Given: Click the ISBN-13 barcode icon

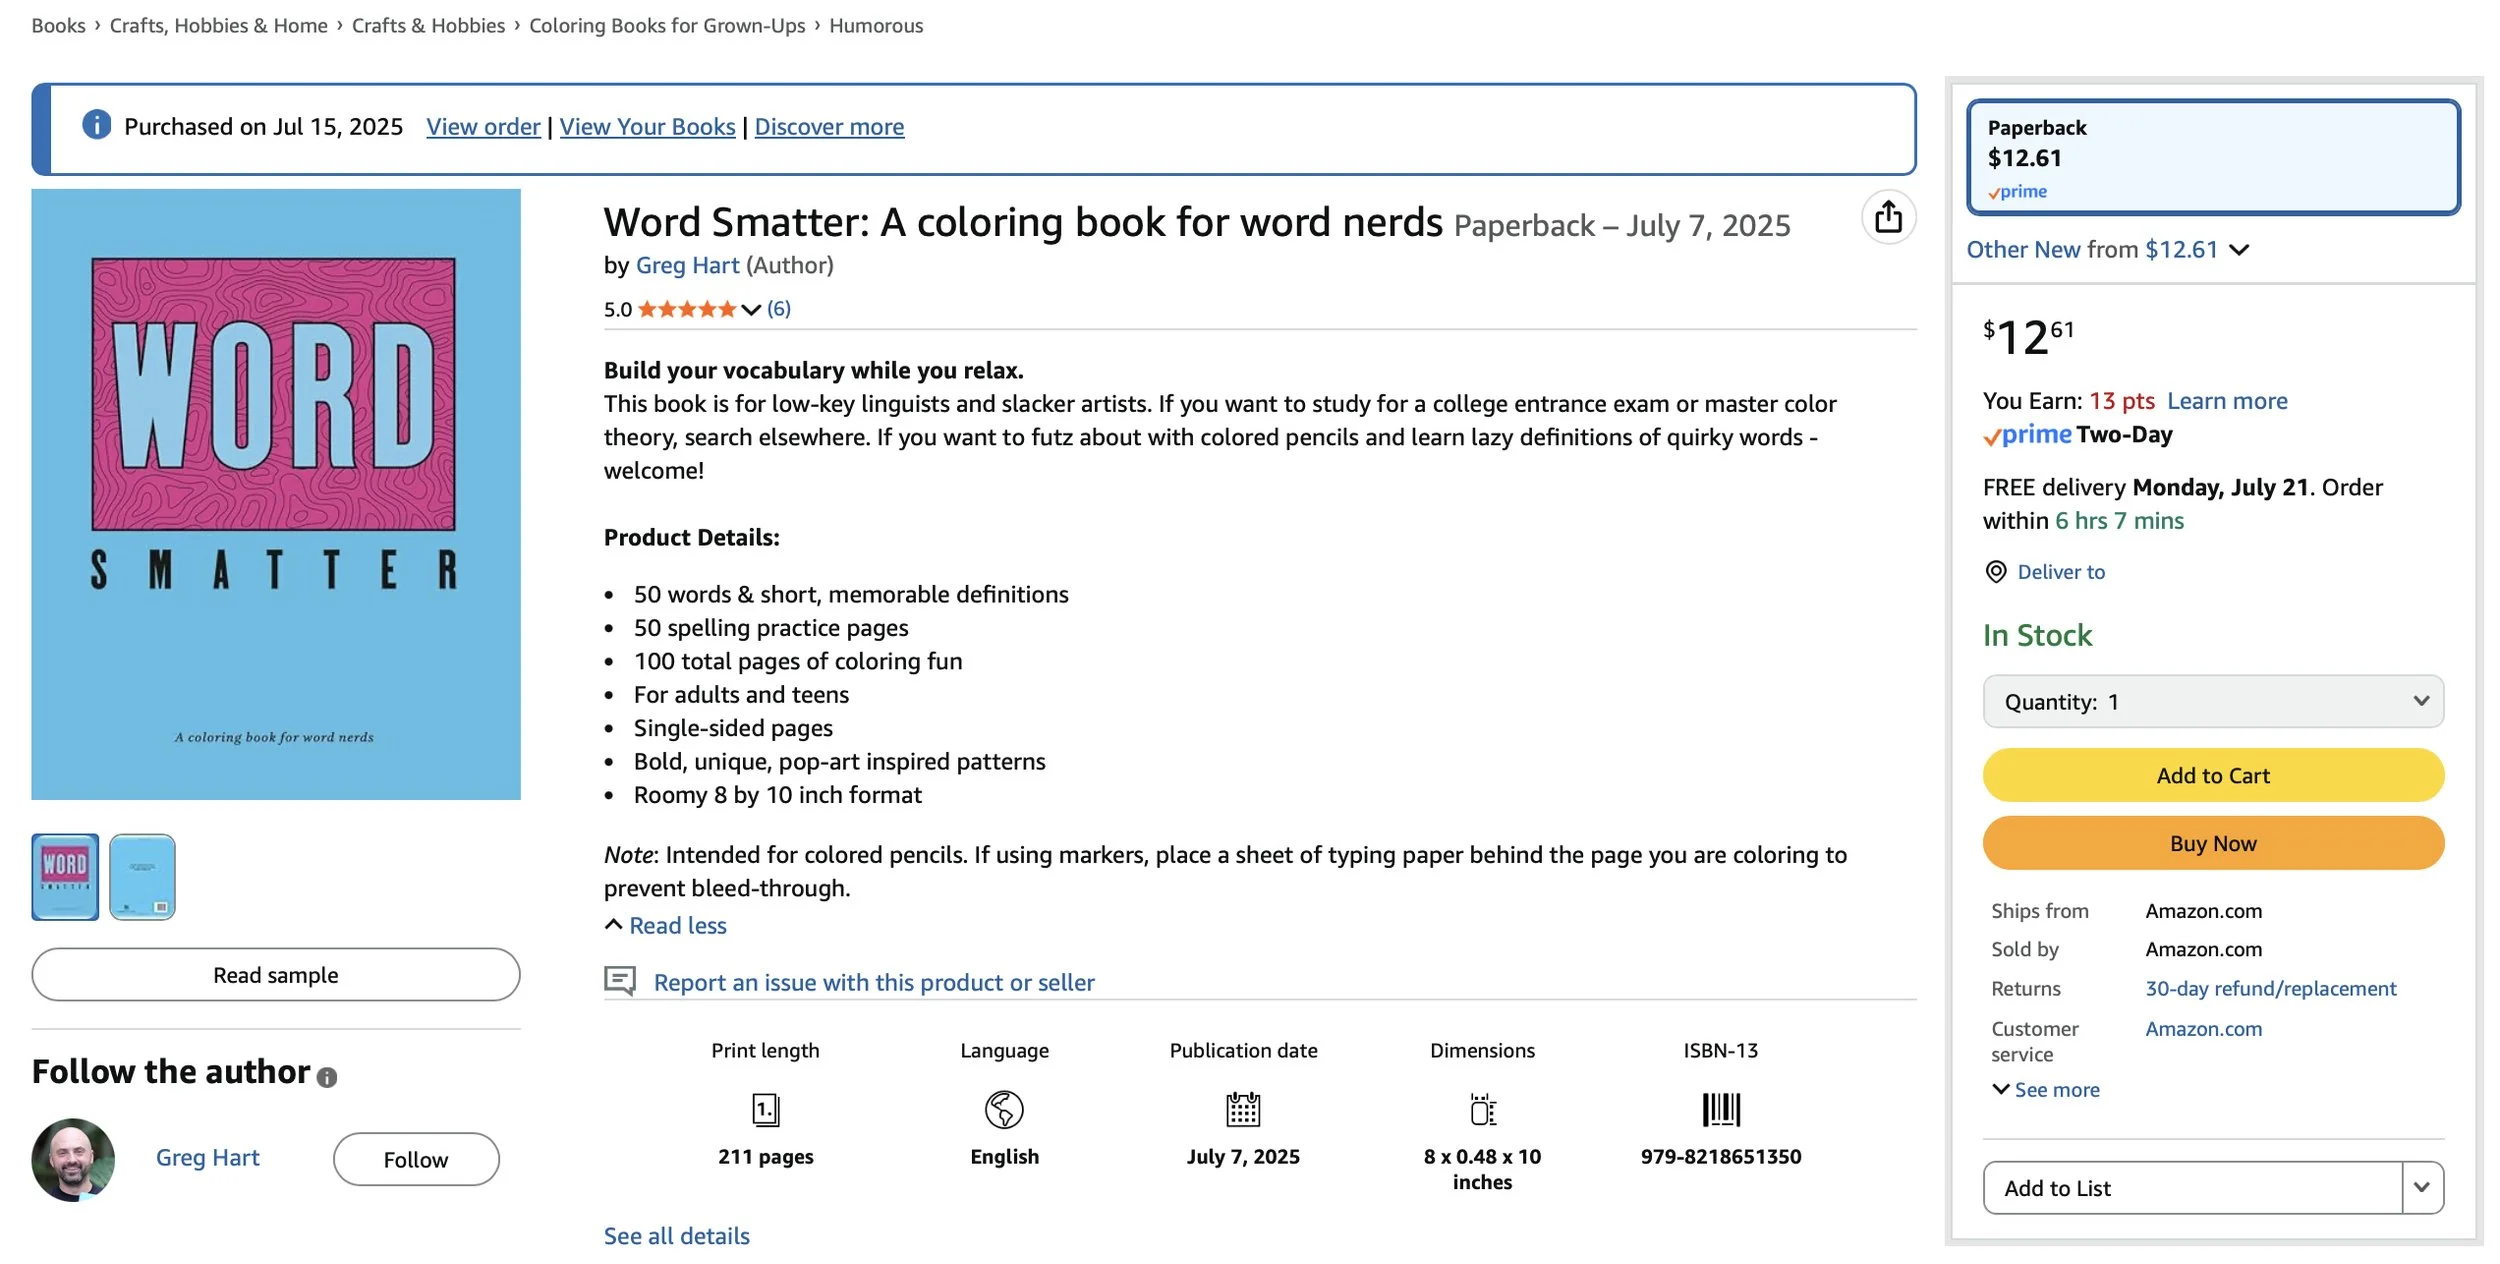Looking at the screenshot, I should coord(1720,1109).
